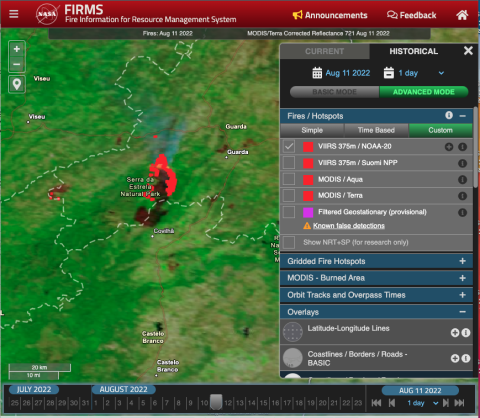The width and height of the screenshot is (480, 418).
Task: Open the timeline 1 day step dropdown
Action: 422,403
